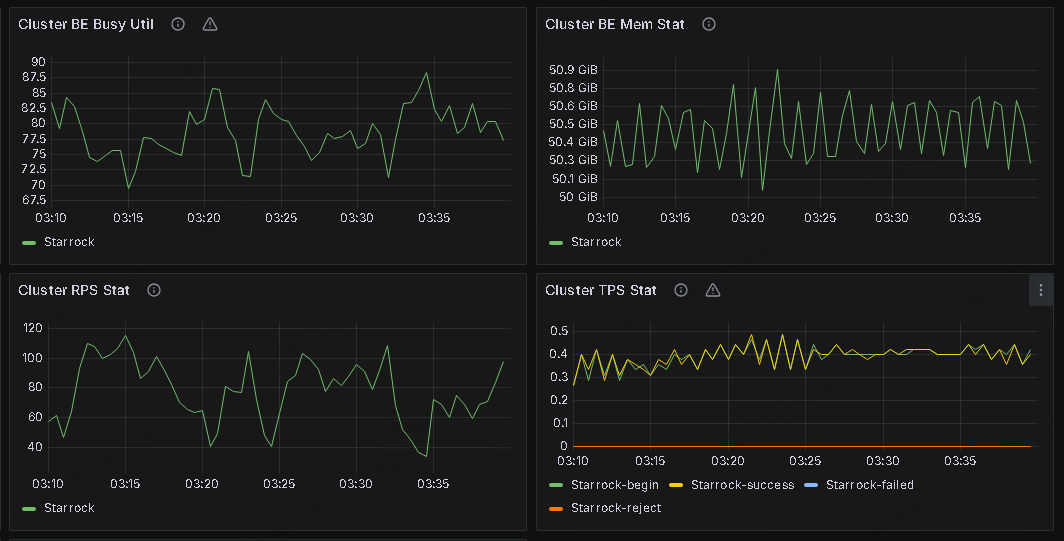The width and height of the screenshot is (1064, 541).
Task: Click Starrock legend label in BE Mem Stat panel
Action: [596, 242]
